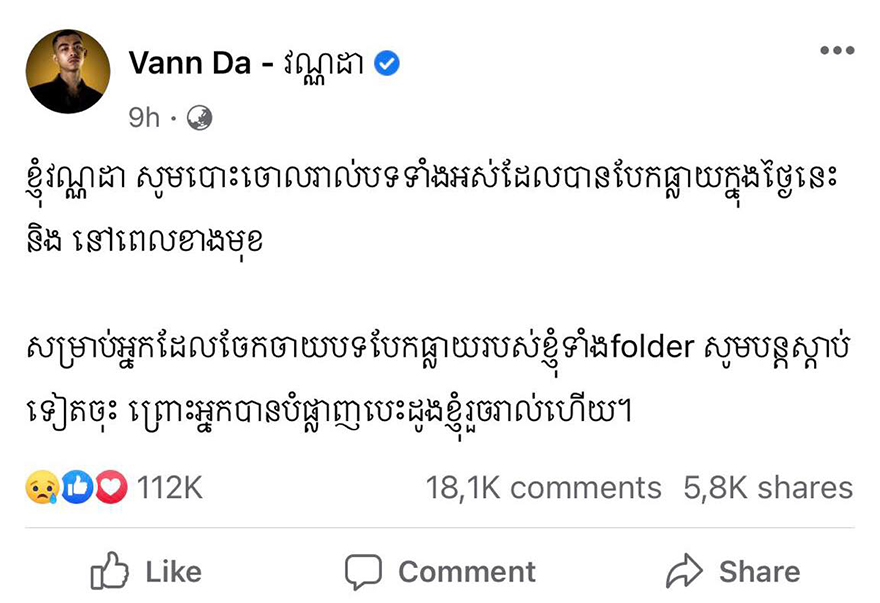This screenshot has width=880, height=603.
Task: View the 5,8K shares list
Action: coord(768,488)
